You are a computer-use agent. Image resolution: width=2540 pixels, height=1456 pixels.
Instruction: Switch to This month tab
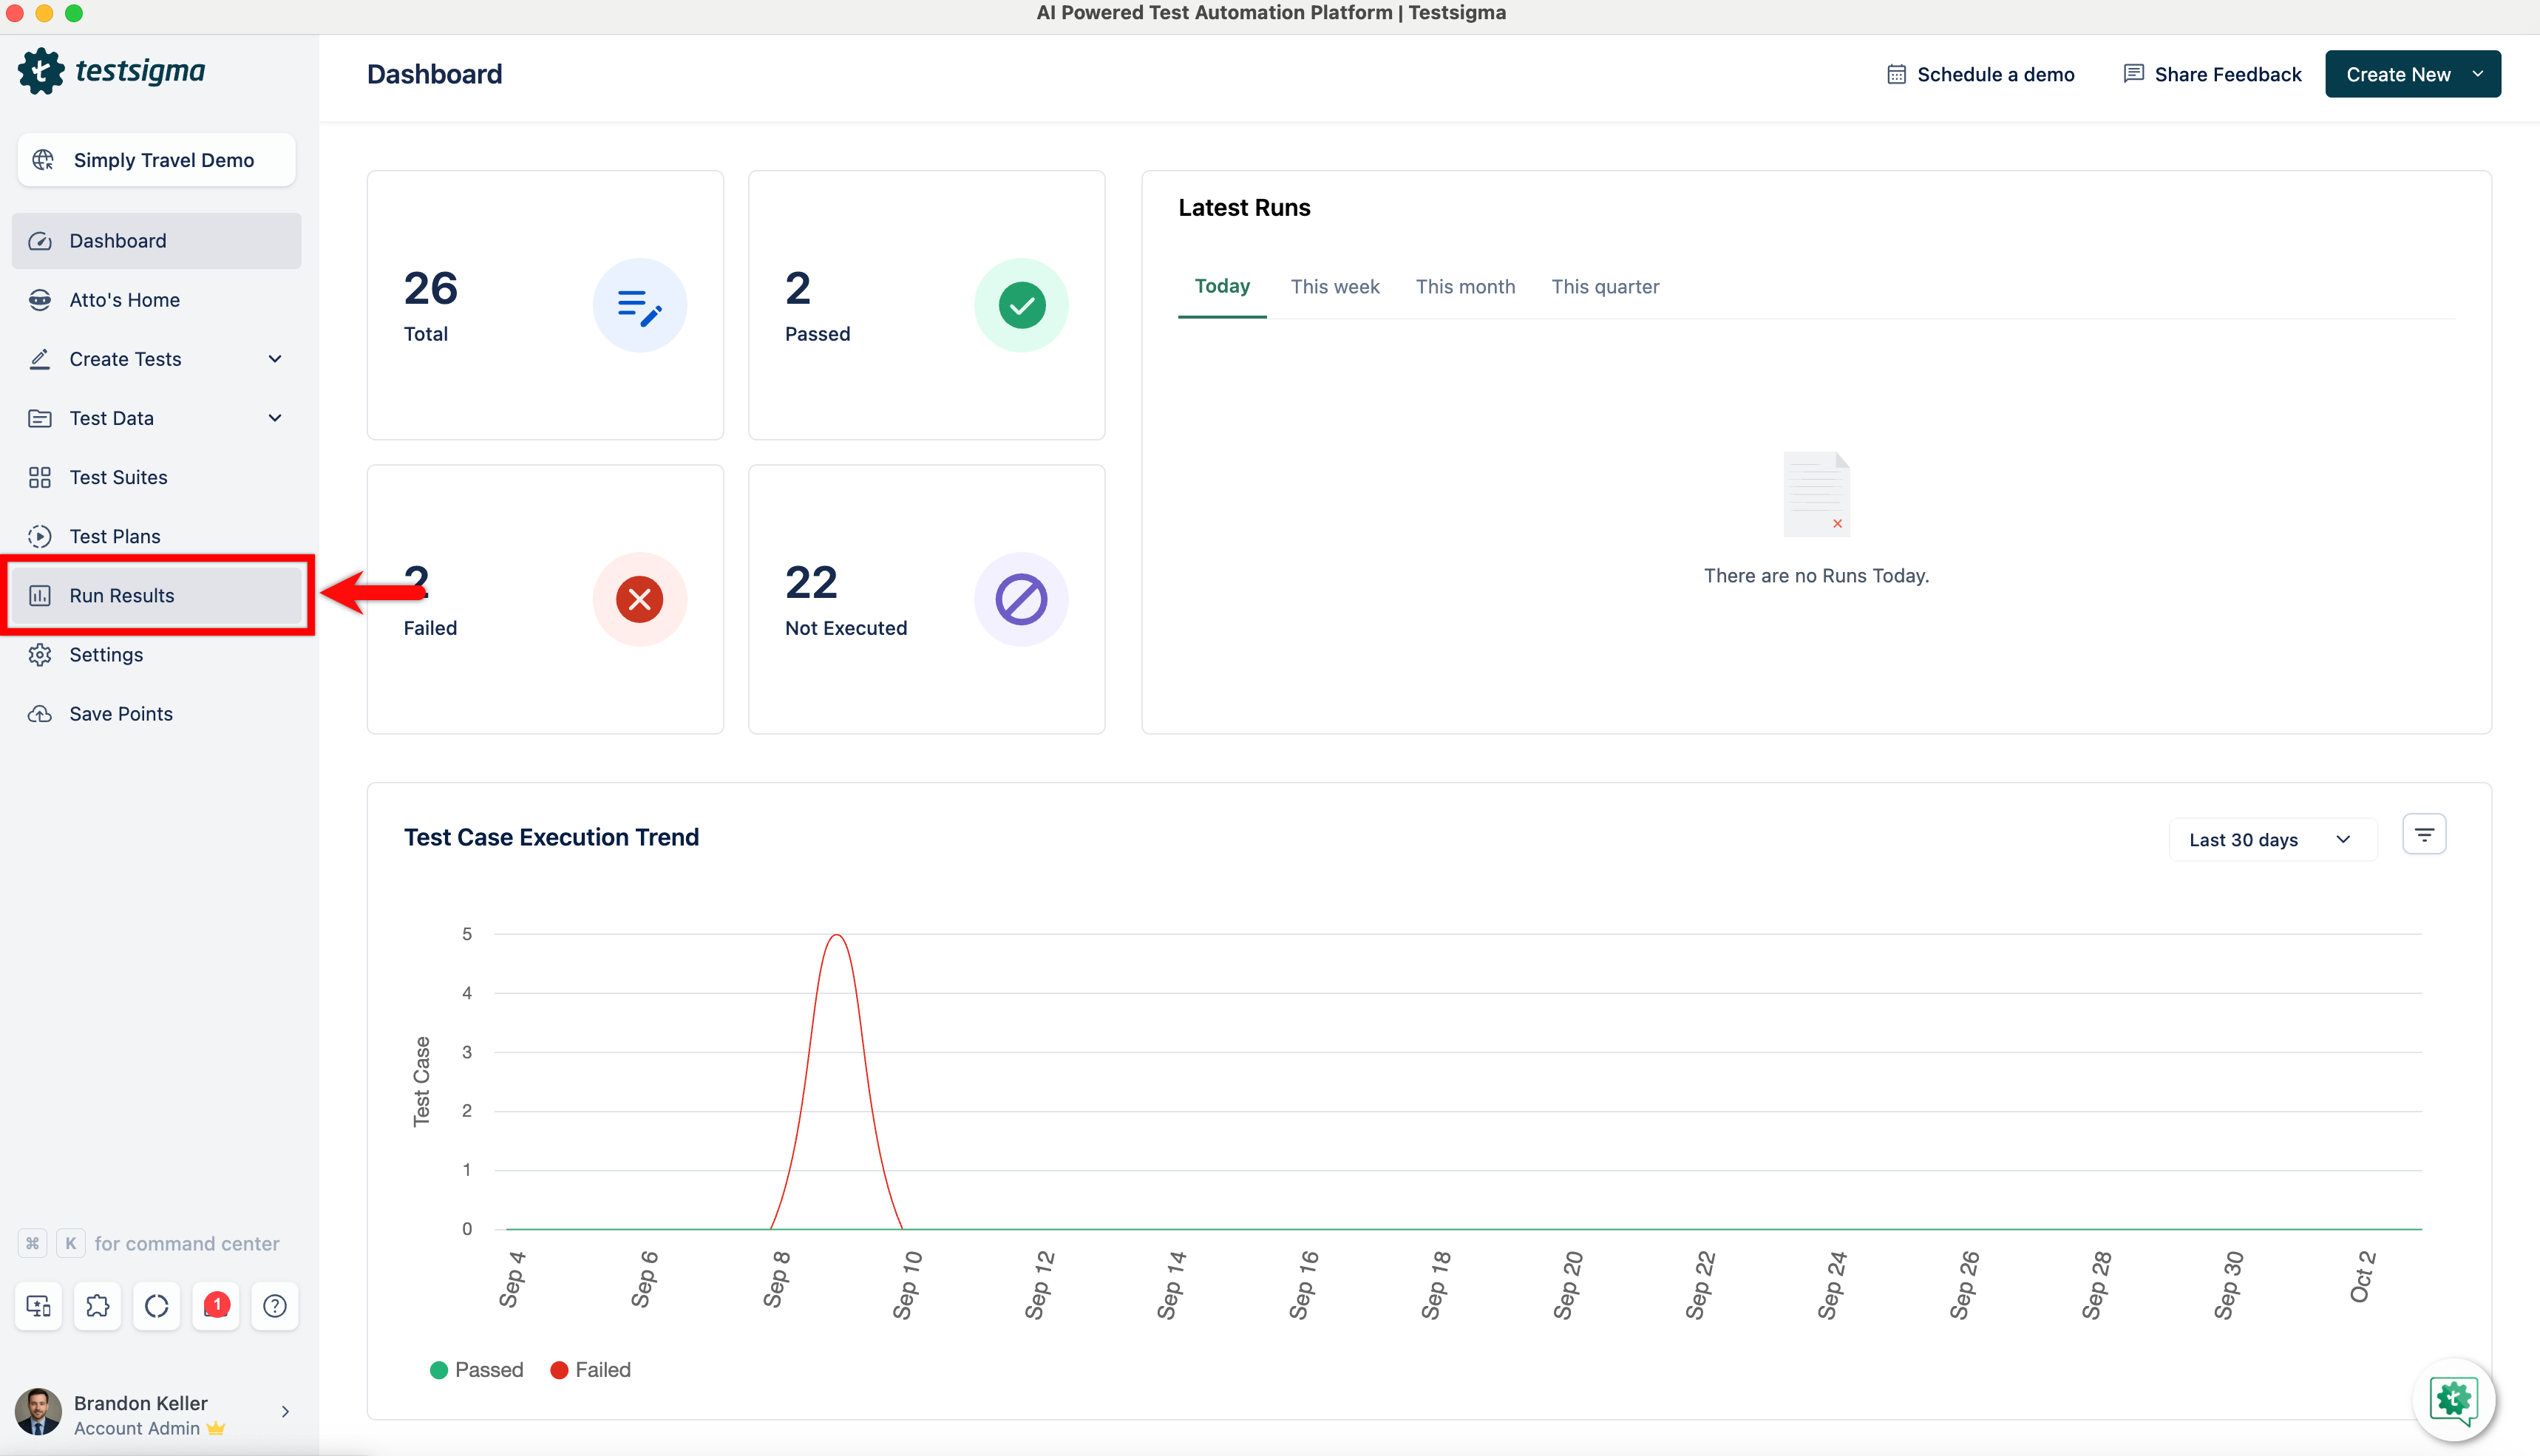[1465, 287]
